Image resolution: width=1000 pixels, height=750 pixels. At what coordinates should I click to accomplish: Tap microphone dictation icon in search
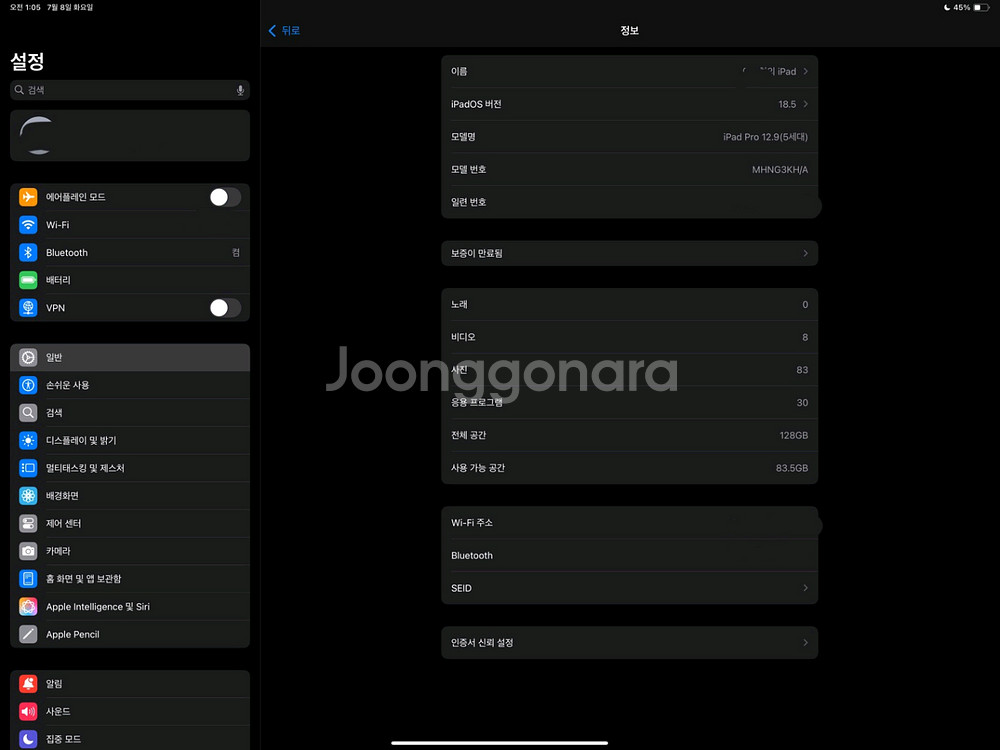pos(240,91)
